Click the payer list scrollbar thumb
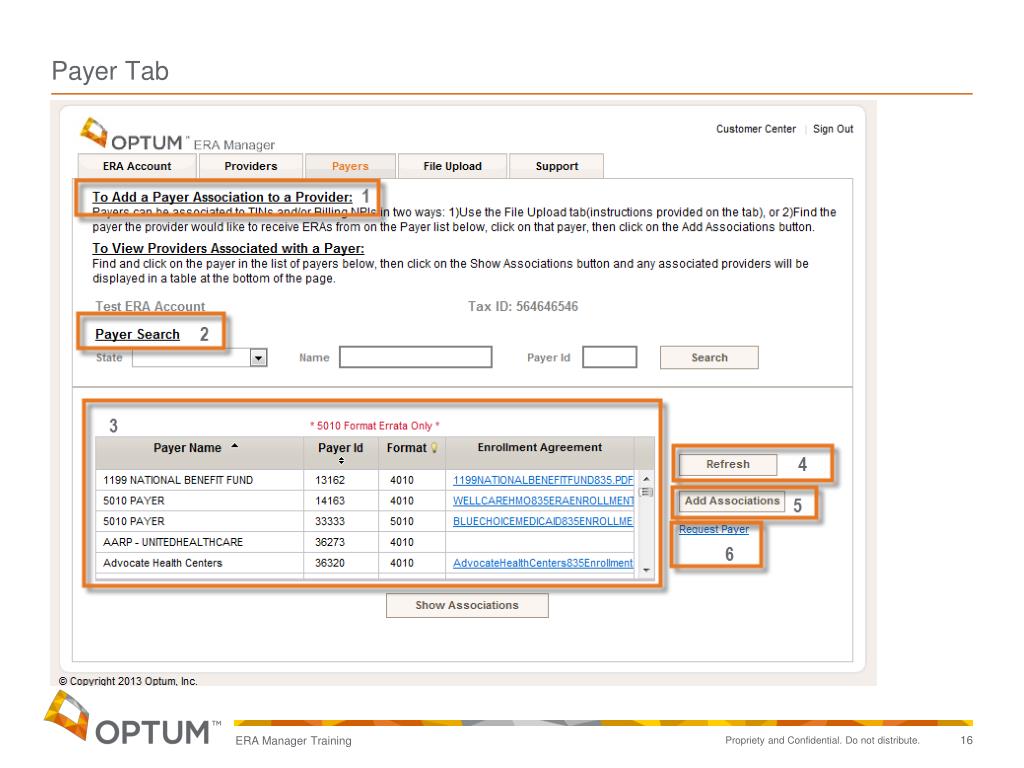The height and width of the screenshot is (768, 1024). pyautogui.click(x=646, y=492)
